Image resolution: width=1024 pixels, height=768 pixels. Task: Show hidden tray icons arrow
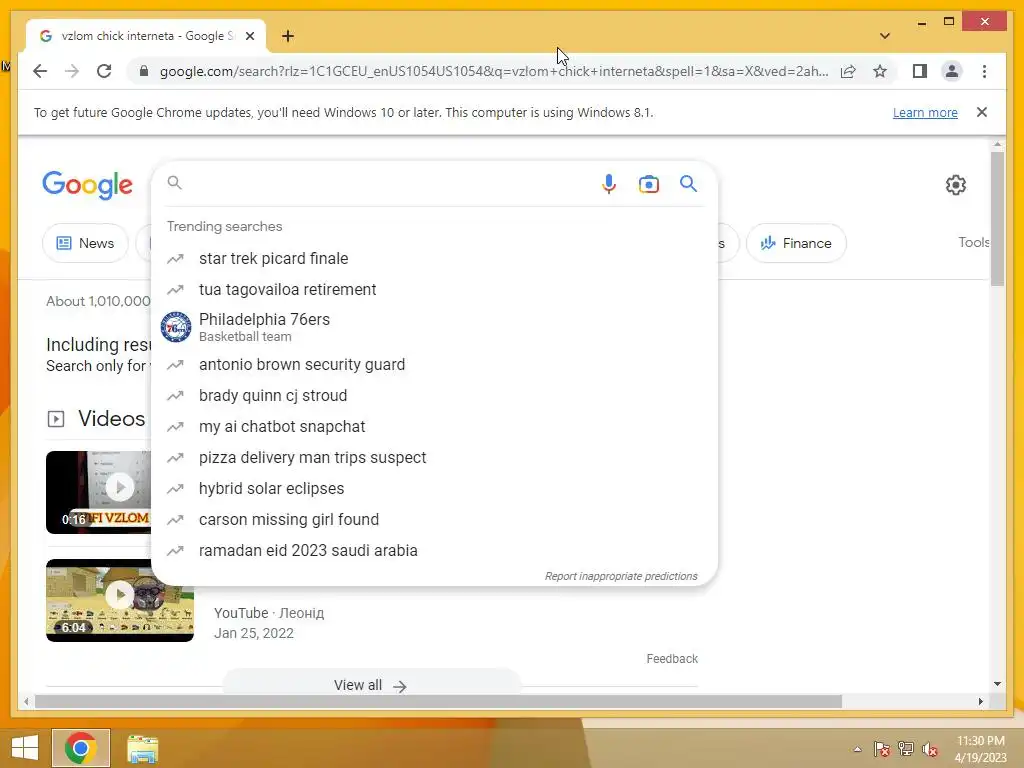[x=857, y=749]
